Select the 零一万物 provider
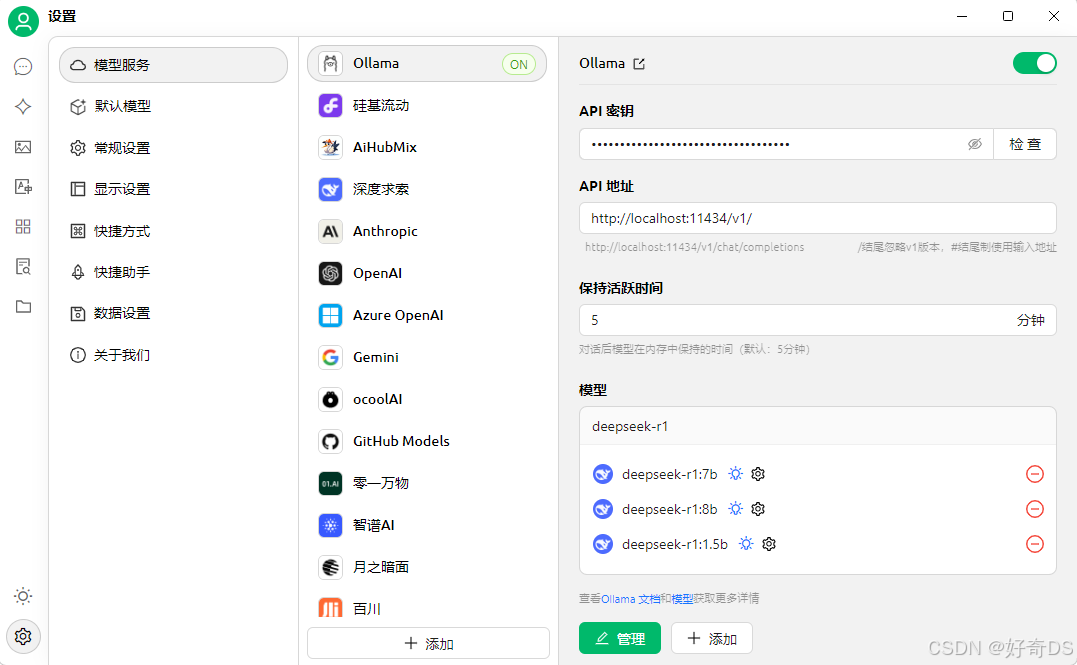This screenshot has width=1077, height=665. 427,483
